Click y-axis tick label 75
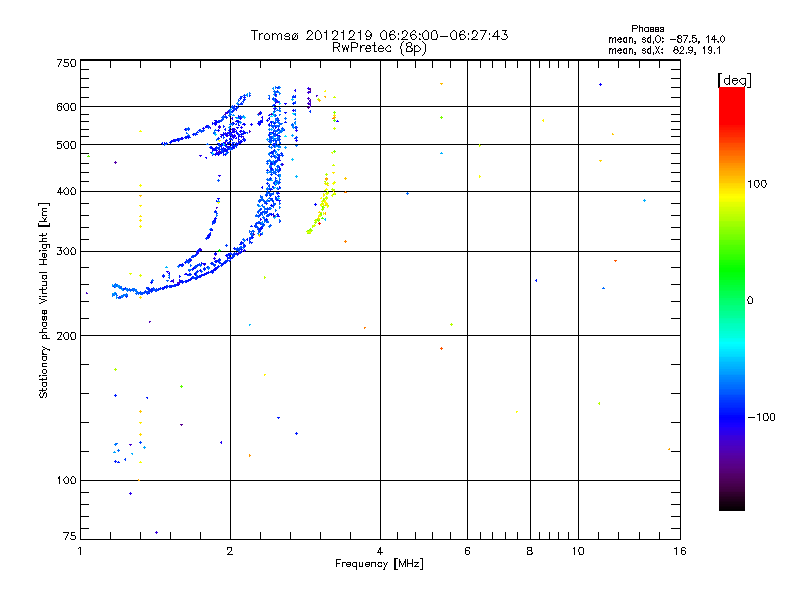800x600 pixels. pos(70,536)
